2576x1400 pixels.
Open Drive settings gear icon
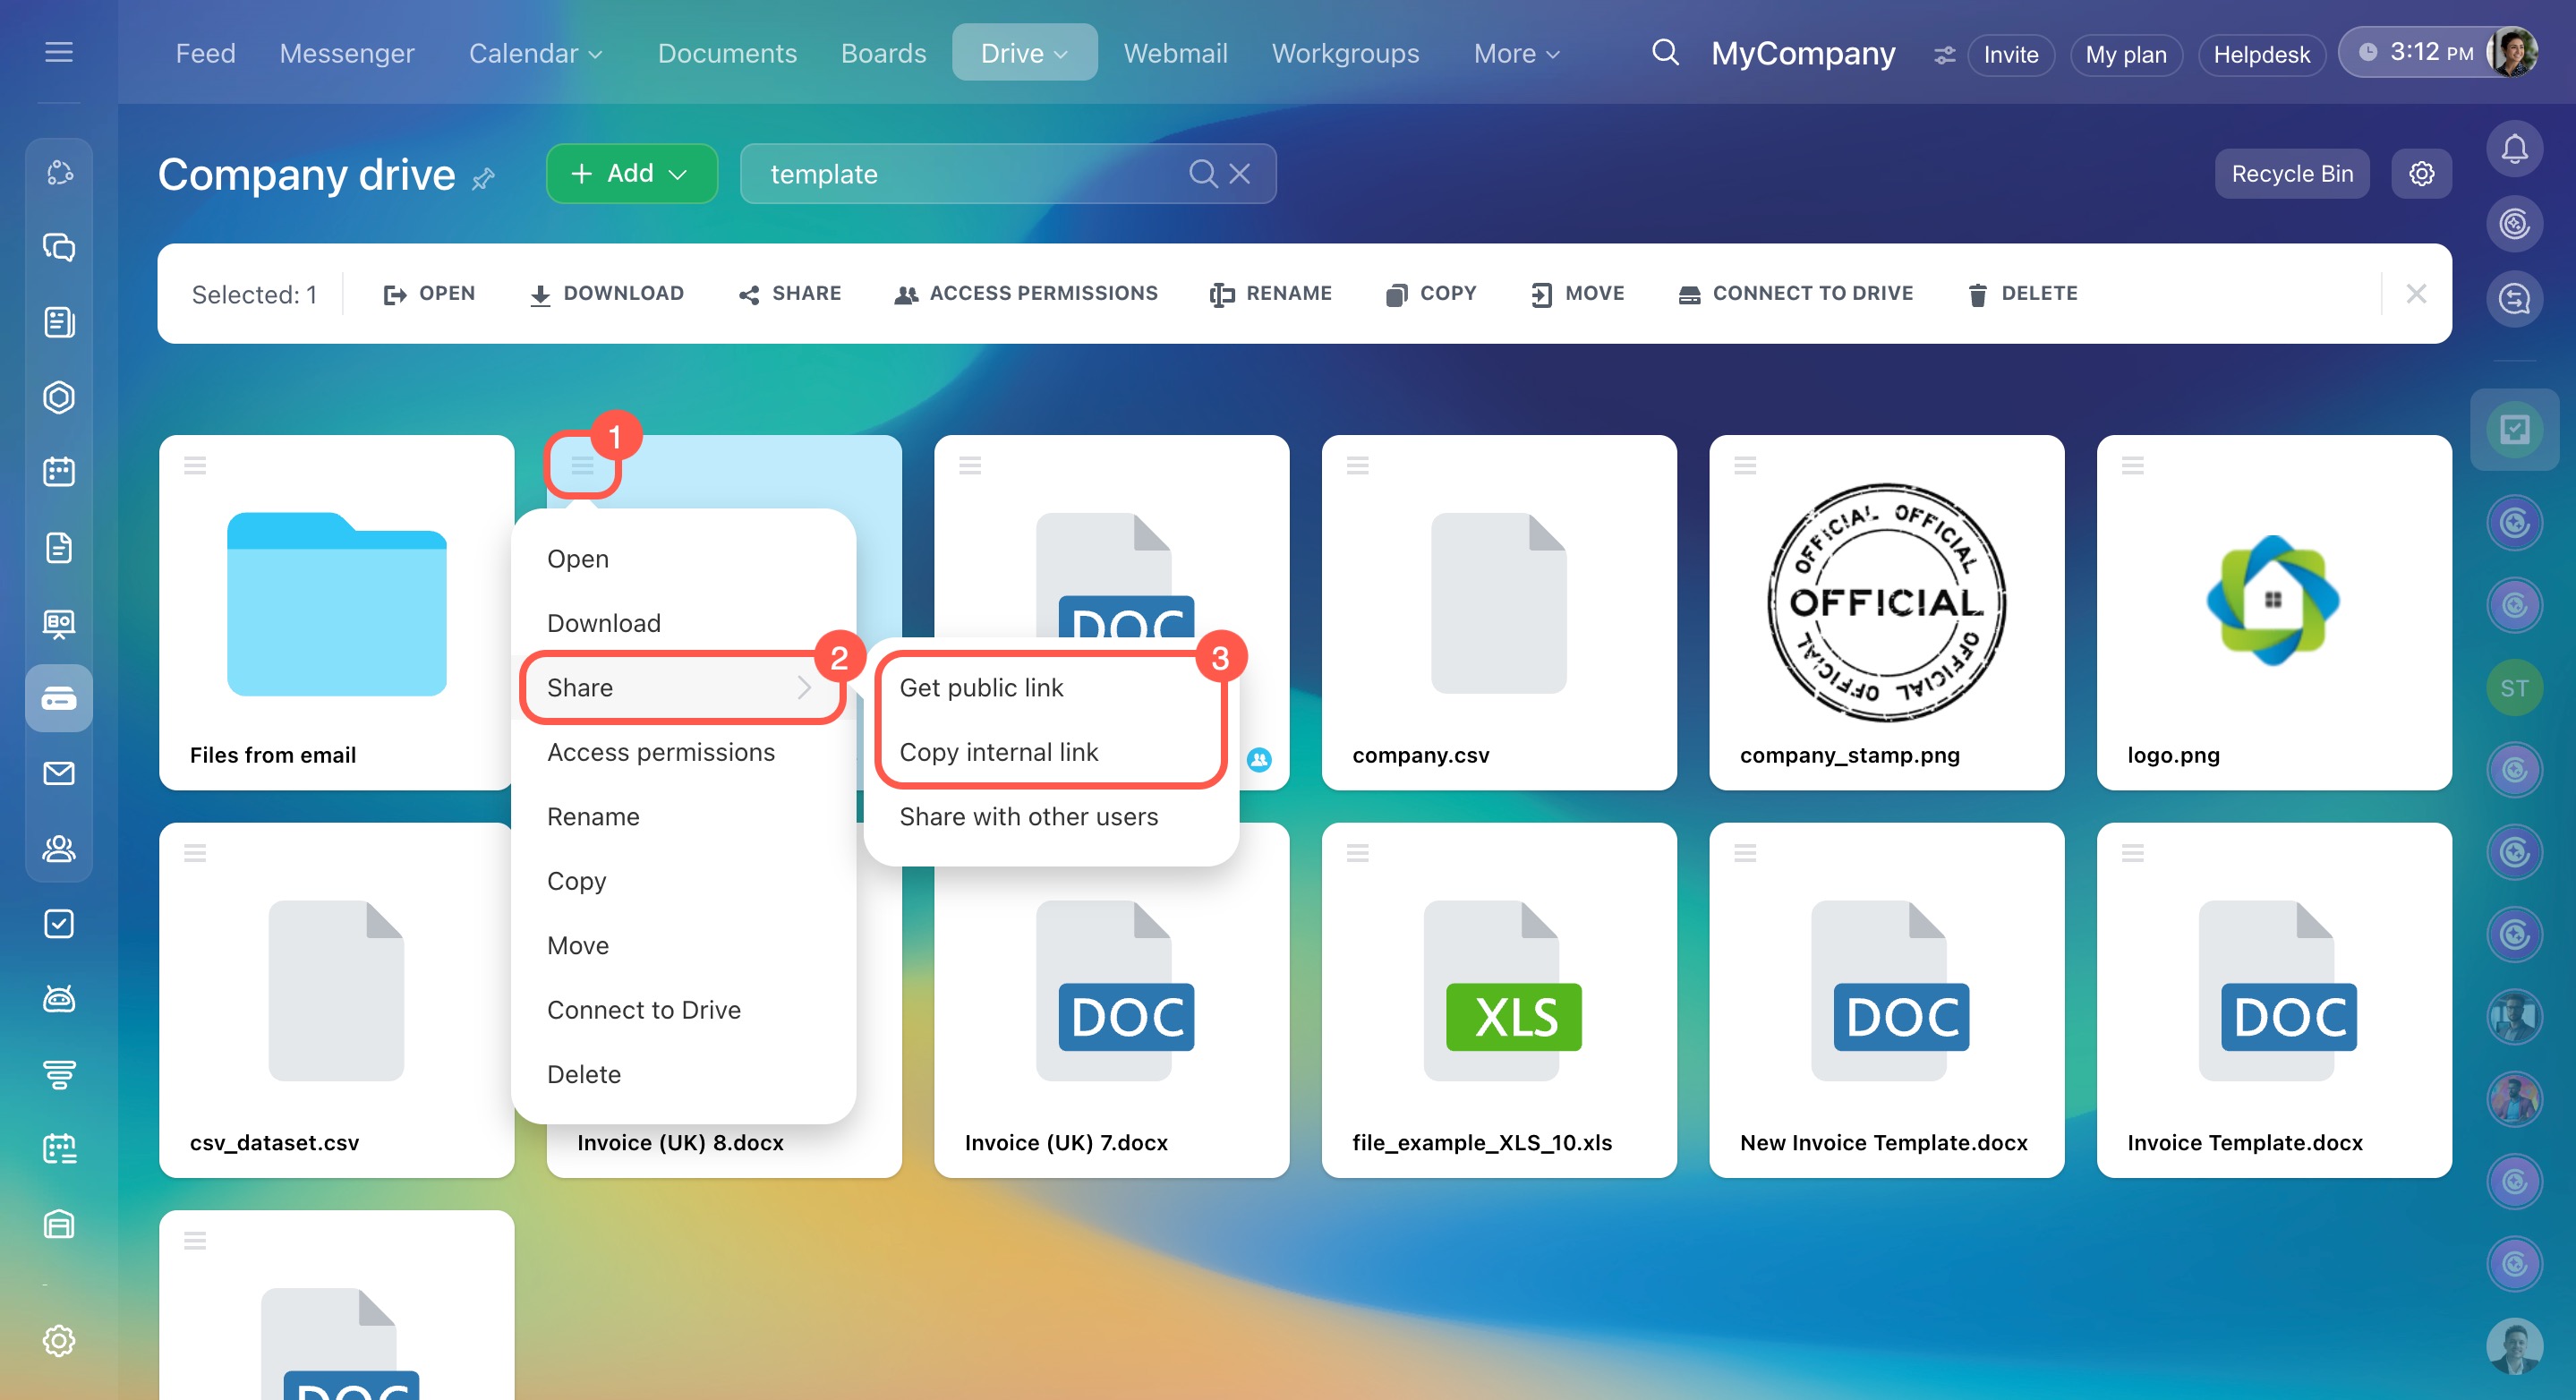2420,174
